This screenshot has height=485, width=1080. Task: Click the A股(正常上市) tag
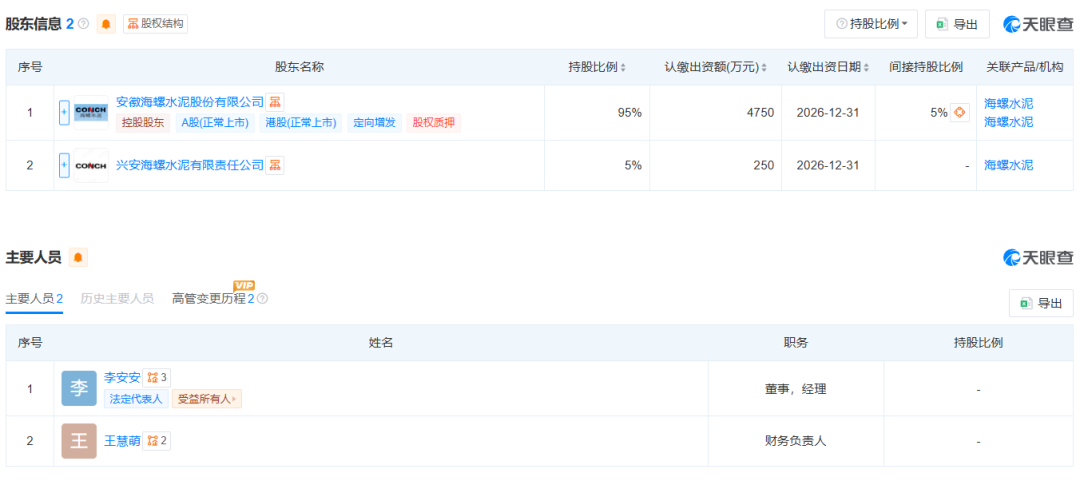coord(216,123)
